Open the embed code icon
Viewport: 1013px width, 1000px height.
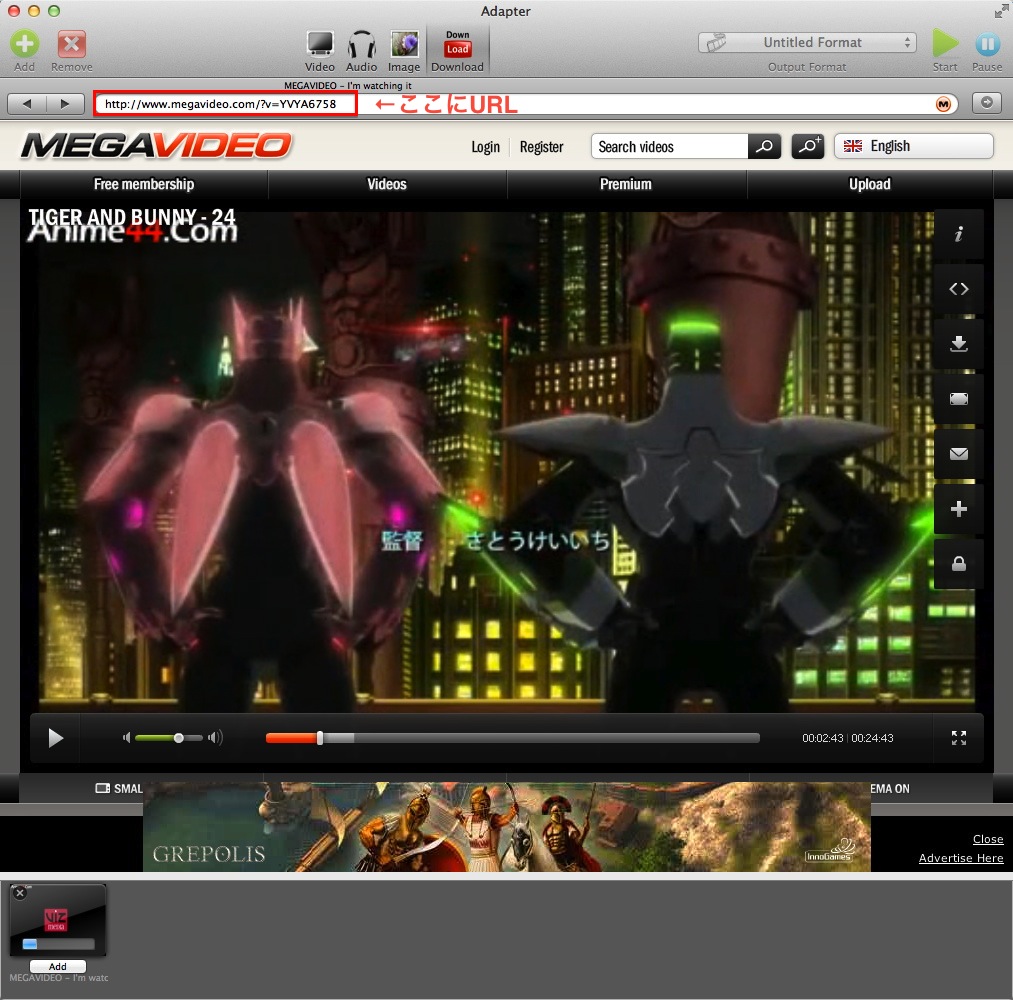click(958, 289)
